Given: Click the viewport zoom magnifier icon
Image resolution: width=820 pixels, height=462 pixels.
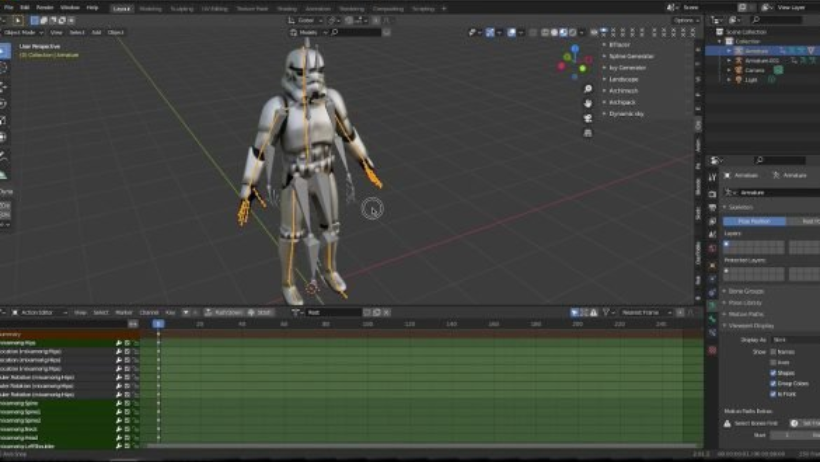Looking at the screenshot, I should click(x=588, y=89).
